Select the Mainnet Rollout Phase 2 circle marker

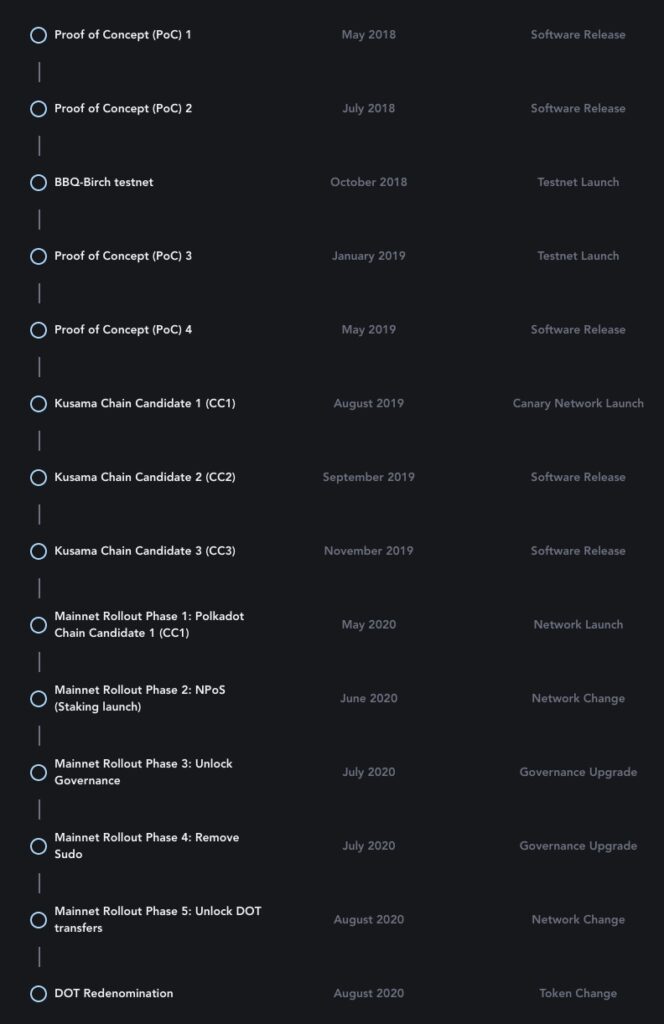(38, 698)
